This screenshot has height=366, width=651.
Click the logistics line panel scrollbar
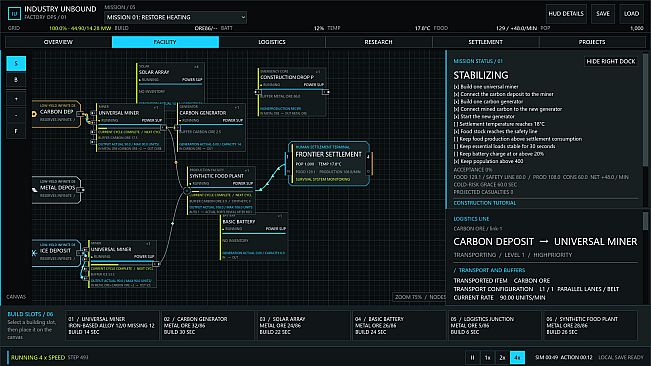(x=645, y=221)
